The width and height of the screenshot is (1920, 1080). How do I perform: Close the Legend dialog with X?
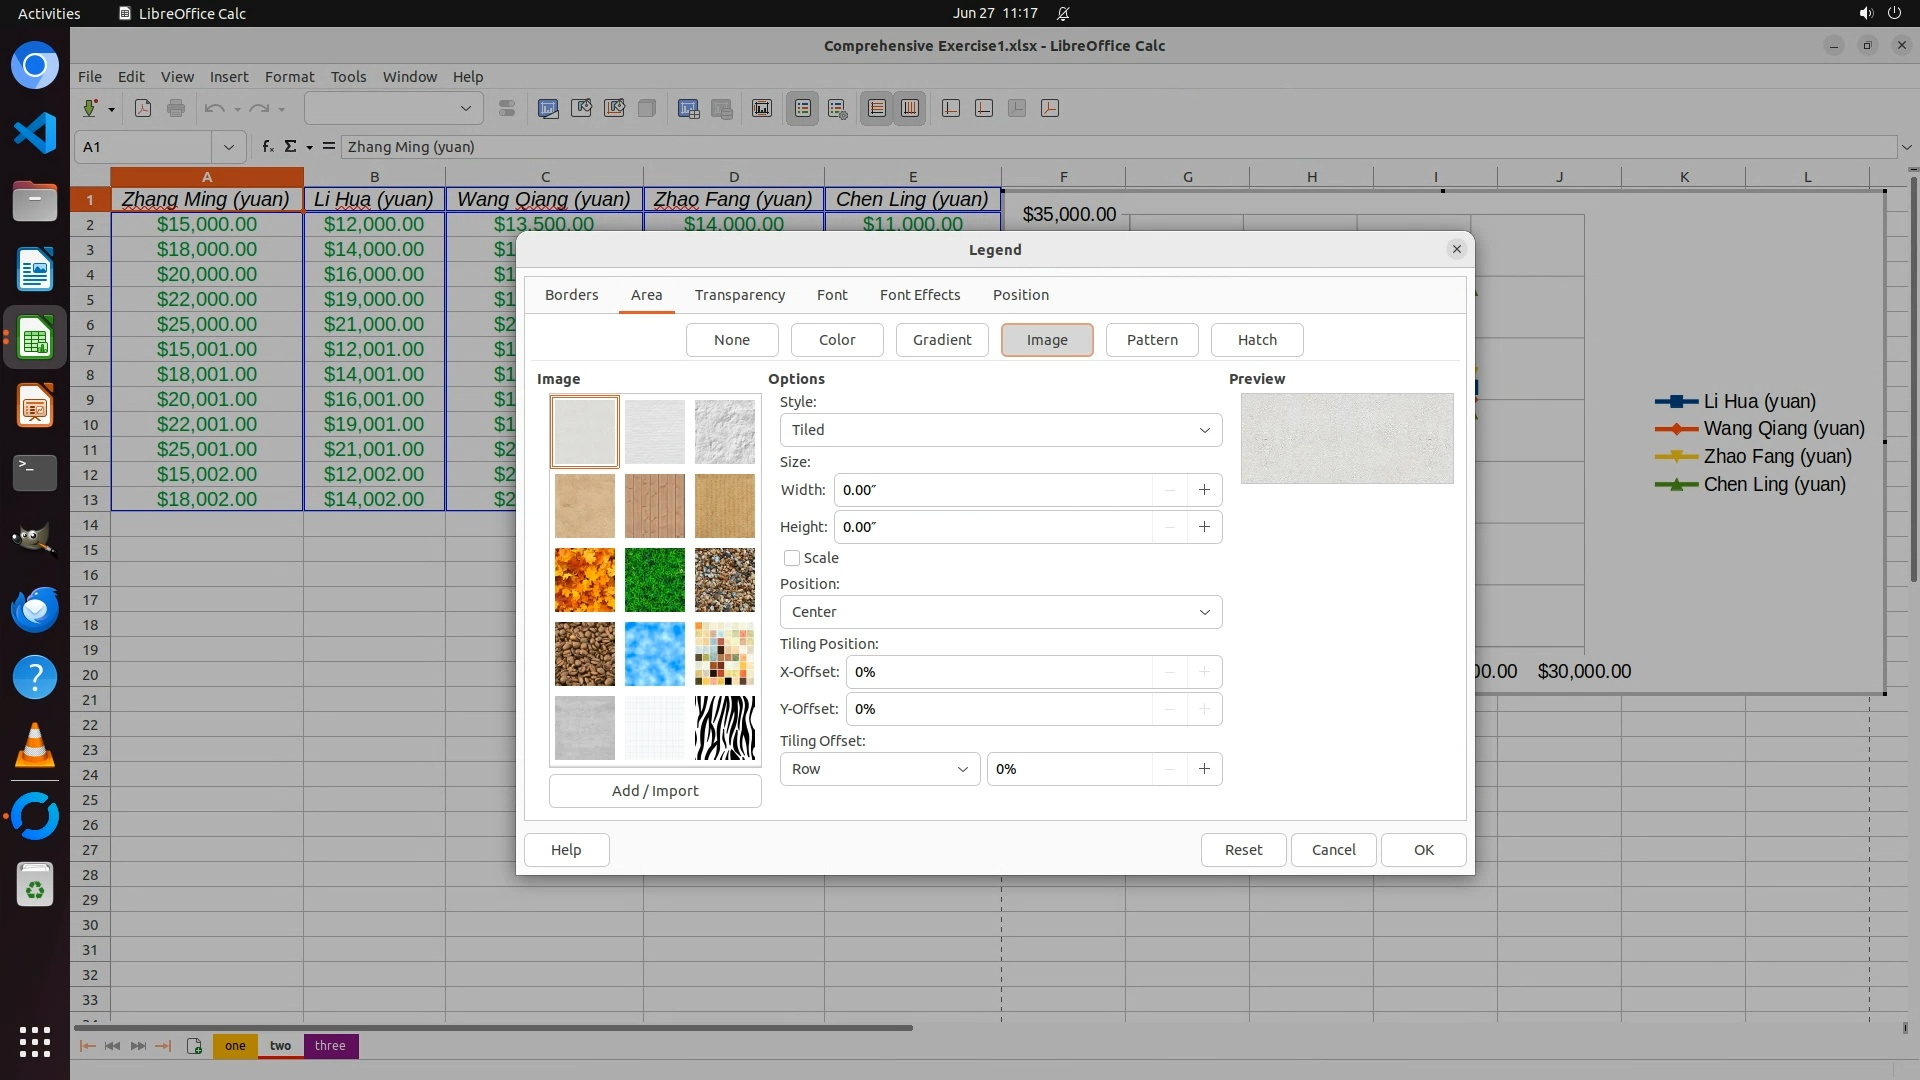click(1456, 249)
